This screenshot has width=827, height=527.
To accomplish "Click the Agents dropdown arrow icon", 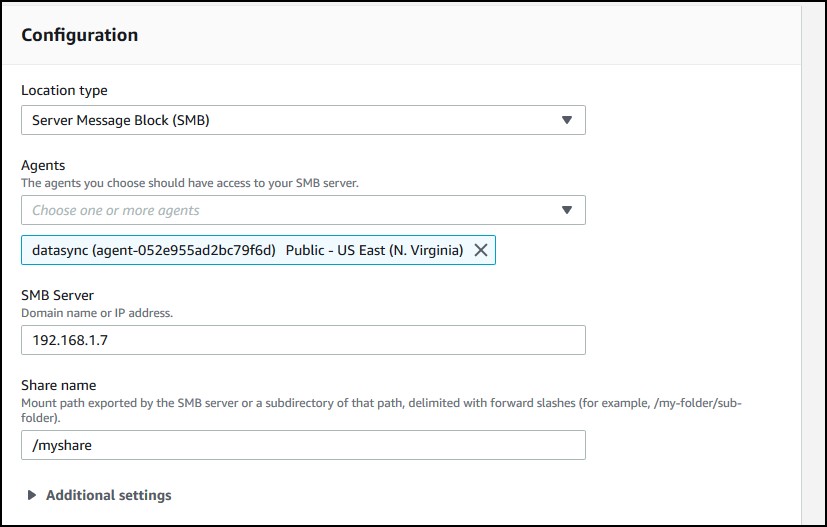I will point(567,210).
